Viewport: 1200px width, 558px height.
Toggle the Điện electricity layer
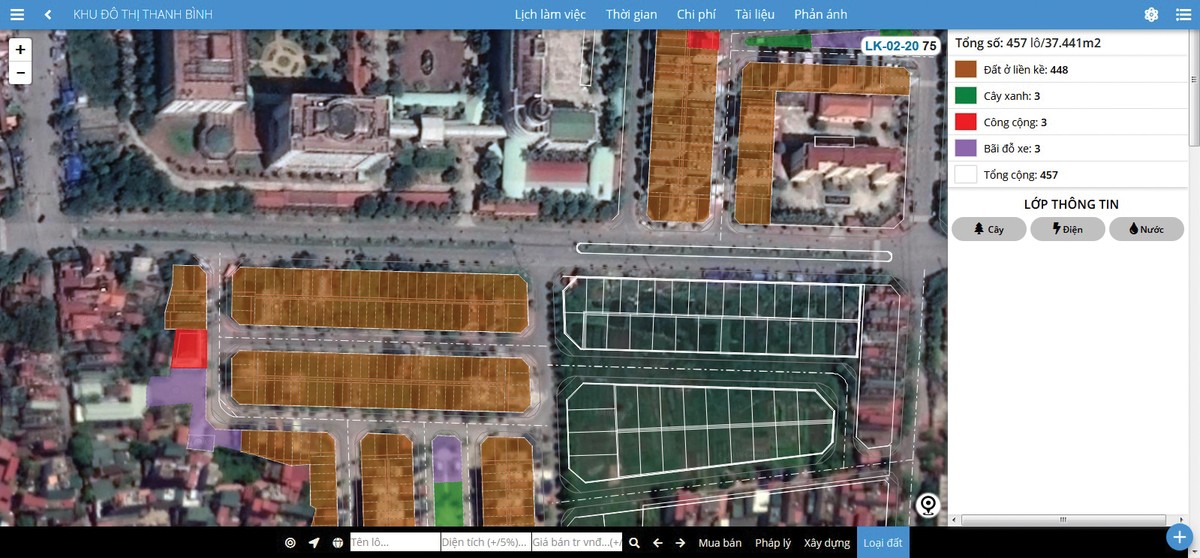[1067, 229]
